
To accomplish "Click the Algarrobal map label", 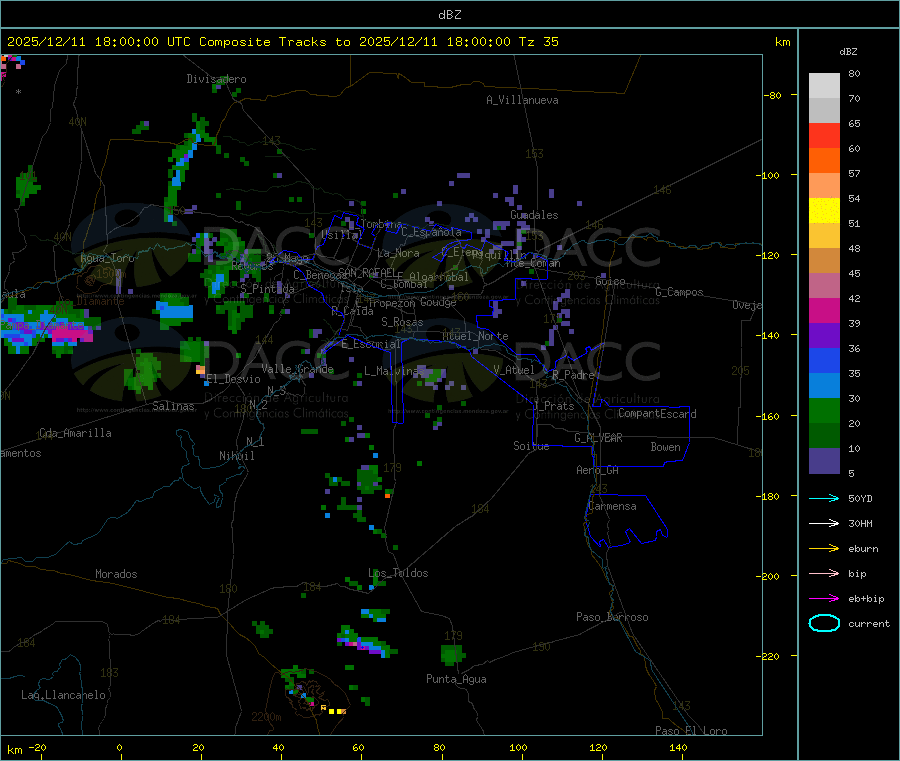I will point(439,277).
